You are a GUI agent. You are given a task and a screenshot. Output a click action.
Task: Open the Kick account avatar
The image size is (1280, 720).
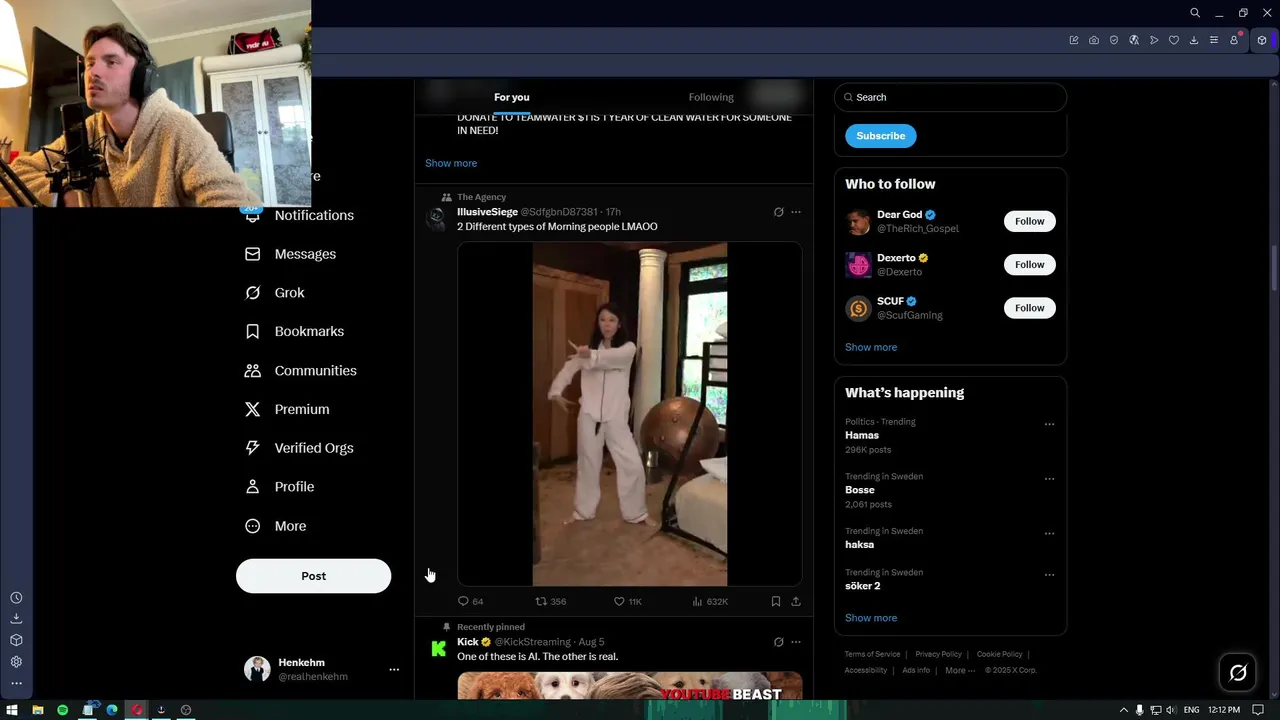click(x=438, y=649)
